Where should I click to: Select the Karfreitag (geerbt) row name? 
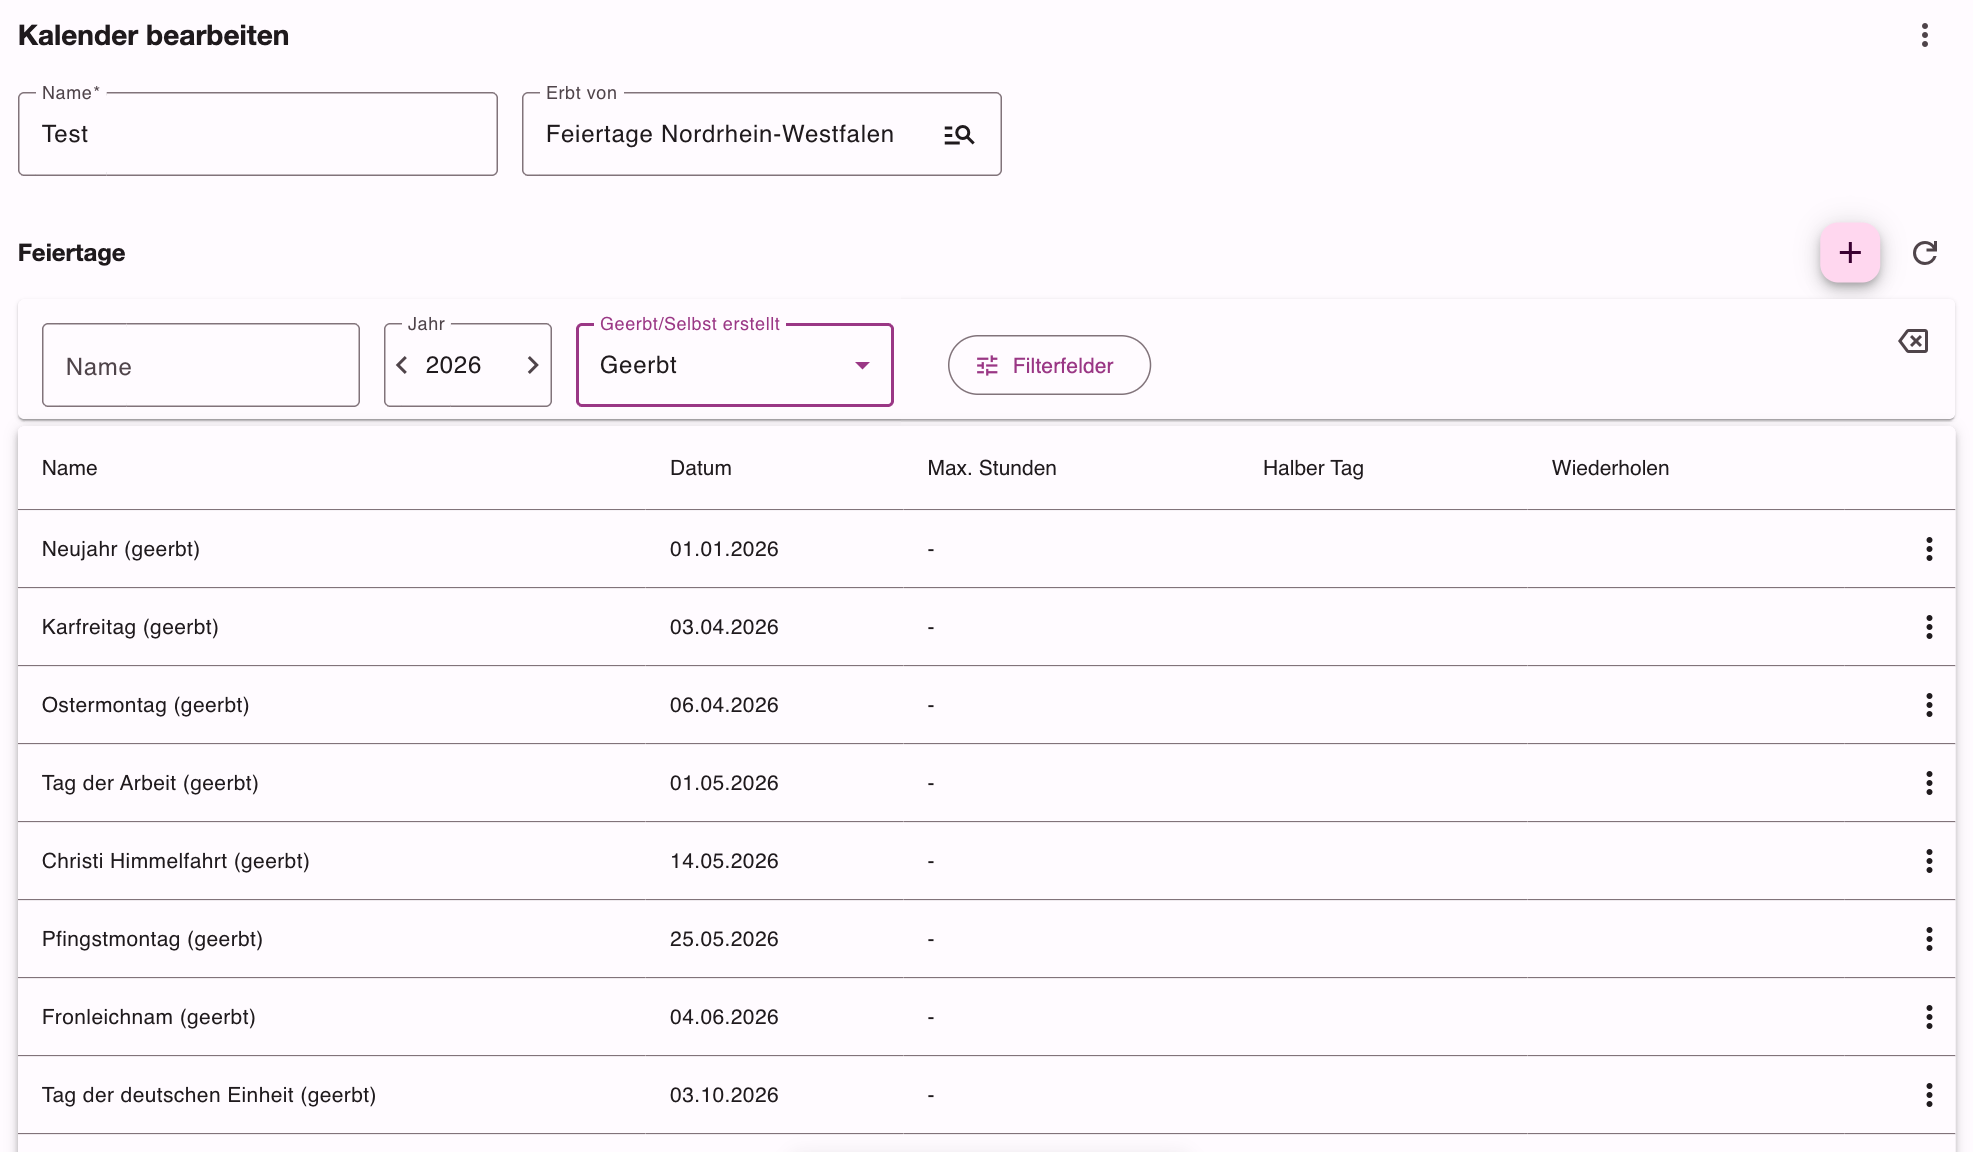tap(130, 628)
